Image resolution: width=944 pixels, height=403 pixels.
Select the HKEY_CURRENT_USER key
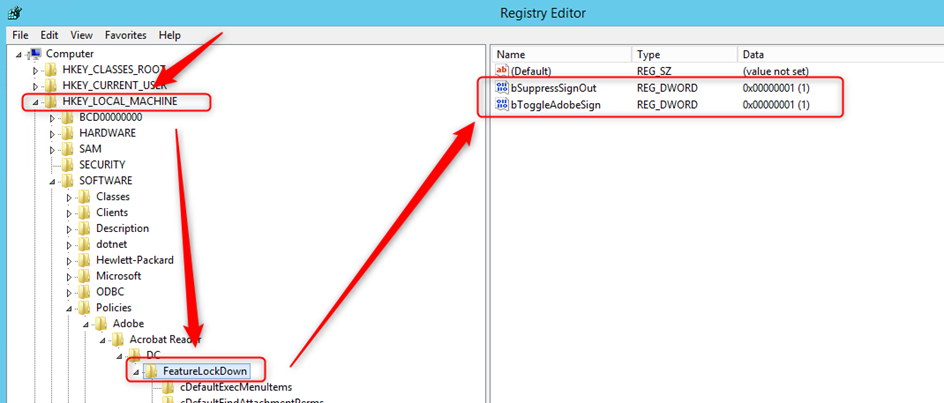point(112,85)
